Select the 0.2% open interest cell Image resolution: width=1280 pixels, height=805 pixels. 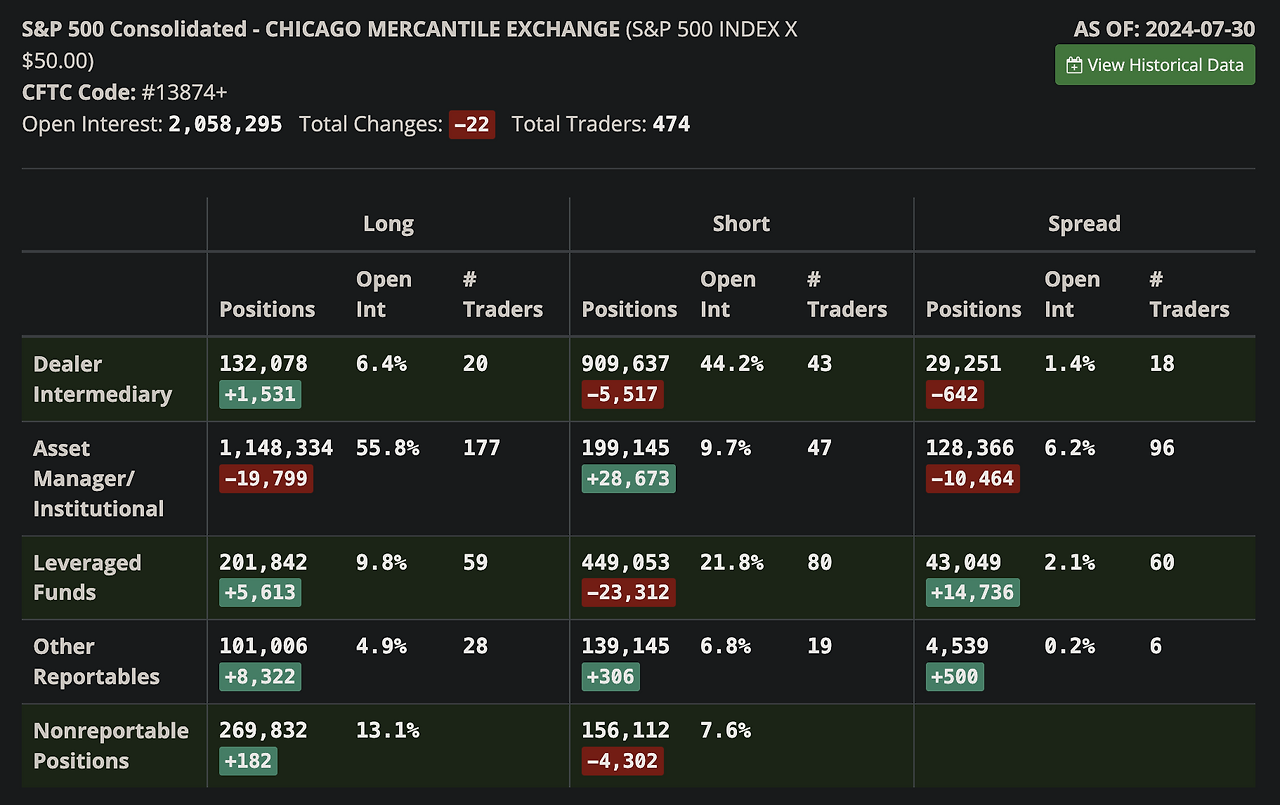(x=1070, y=646)
